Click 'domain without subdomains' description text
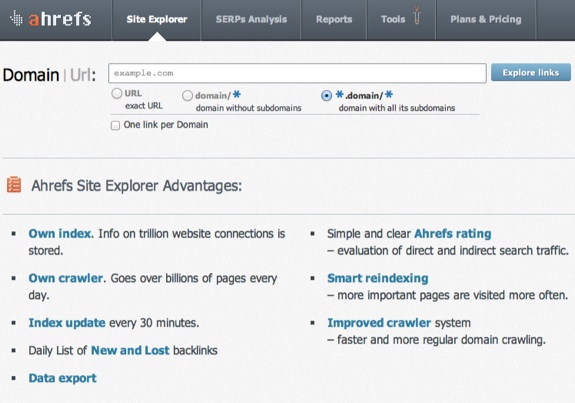This screenshot has height=403, width=575. pos(249,108)
